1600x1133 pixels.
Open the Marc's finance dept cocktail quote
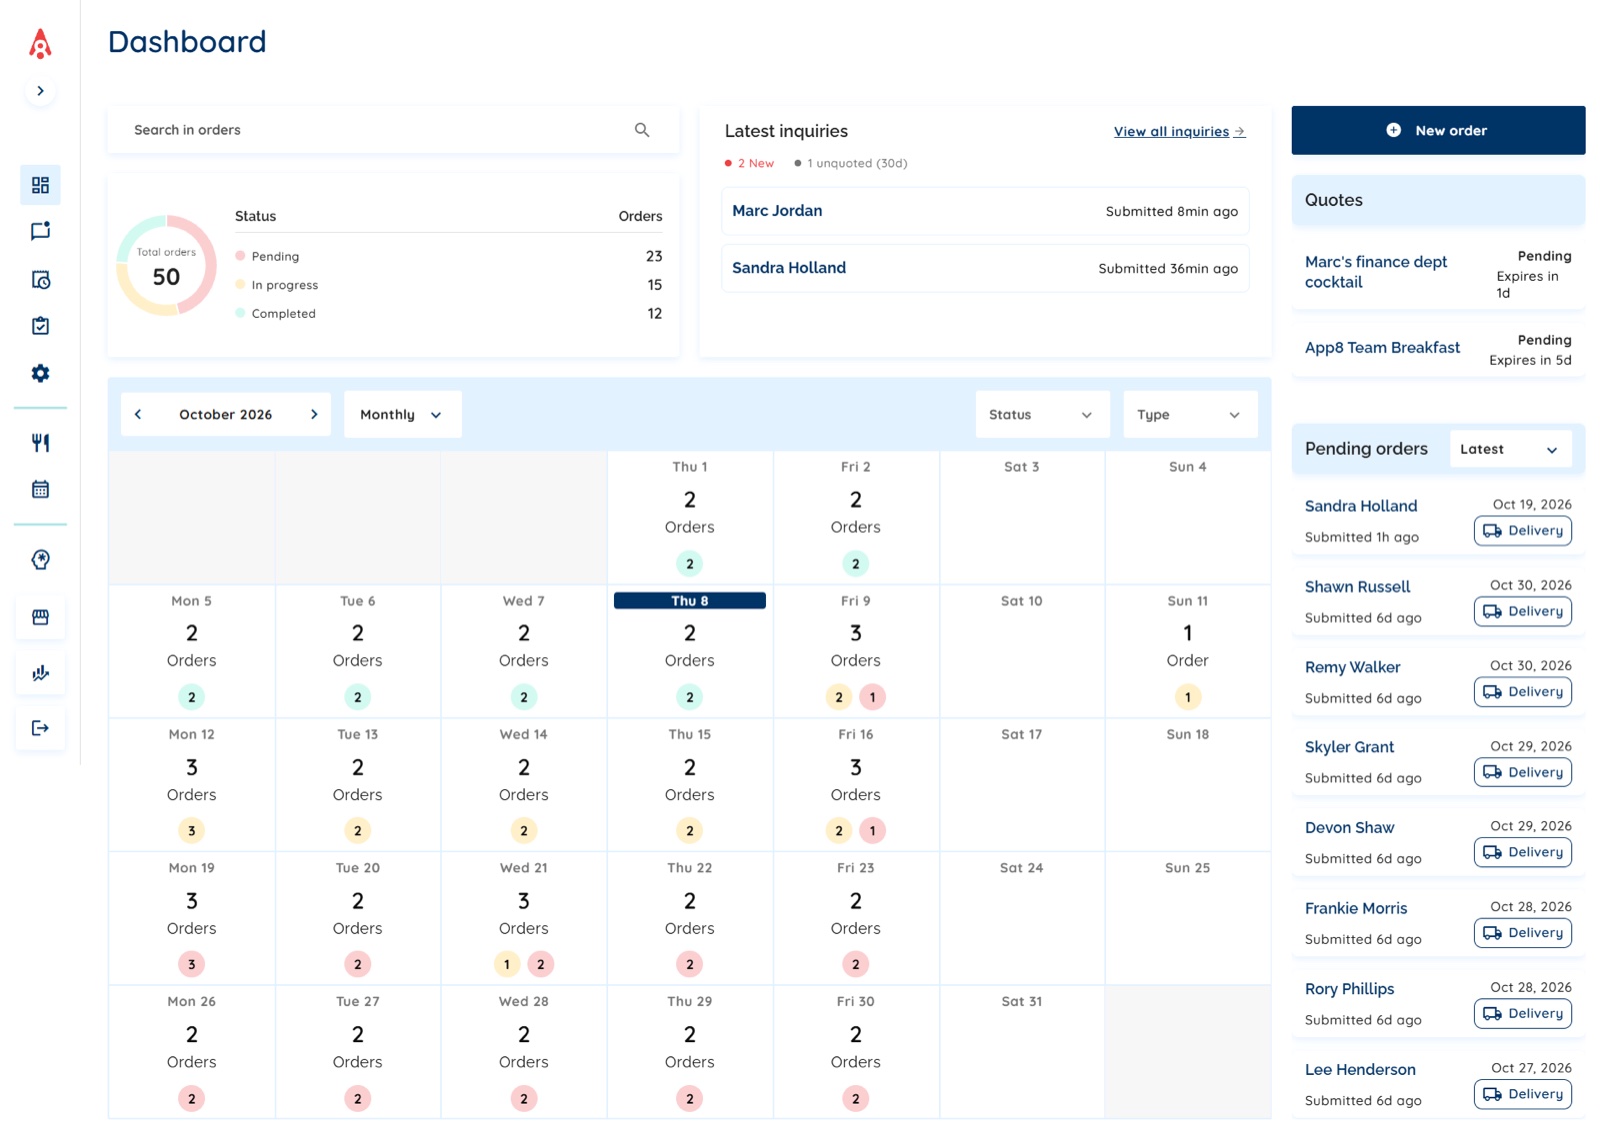(1438, 273)
